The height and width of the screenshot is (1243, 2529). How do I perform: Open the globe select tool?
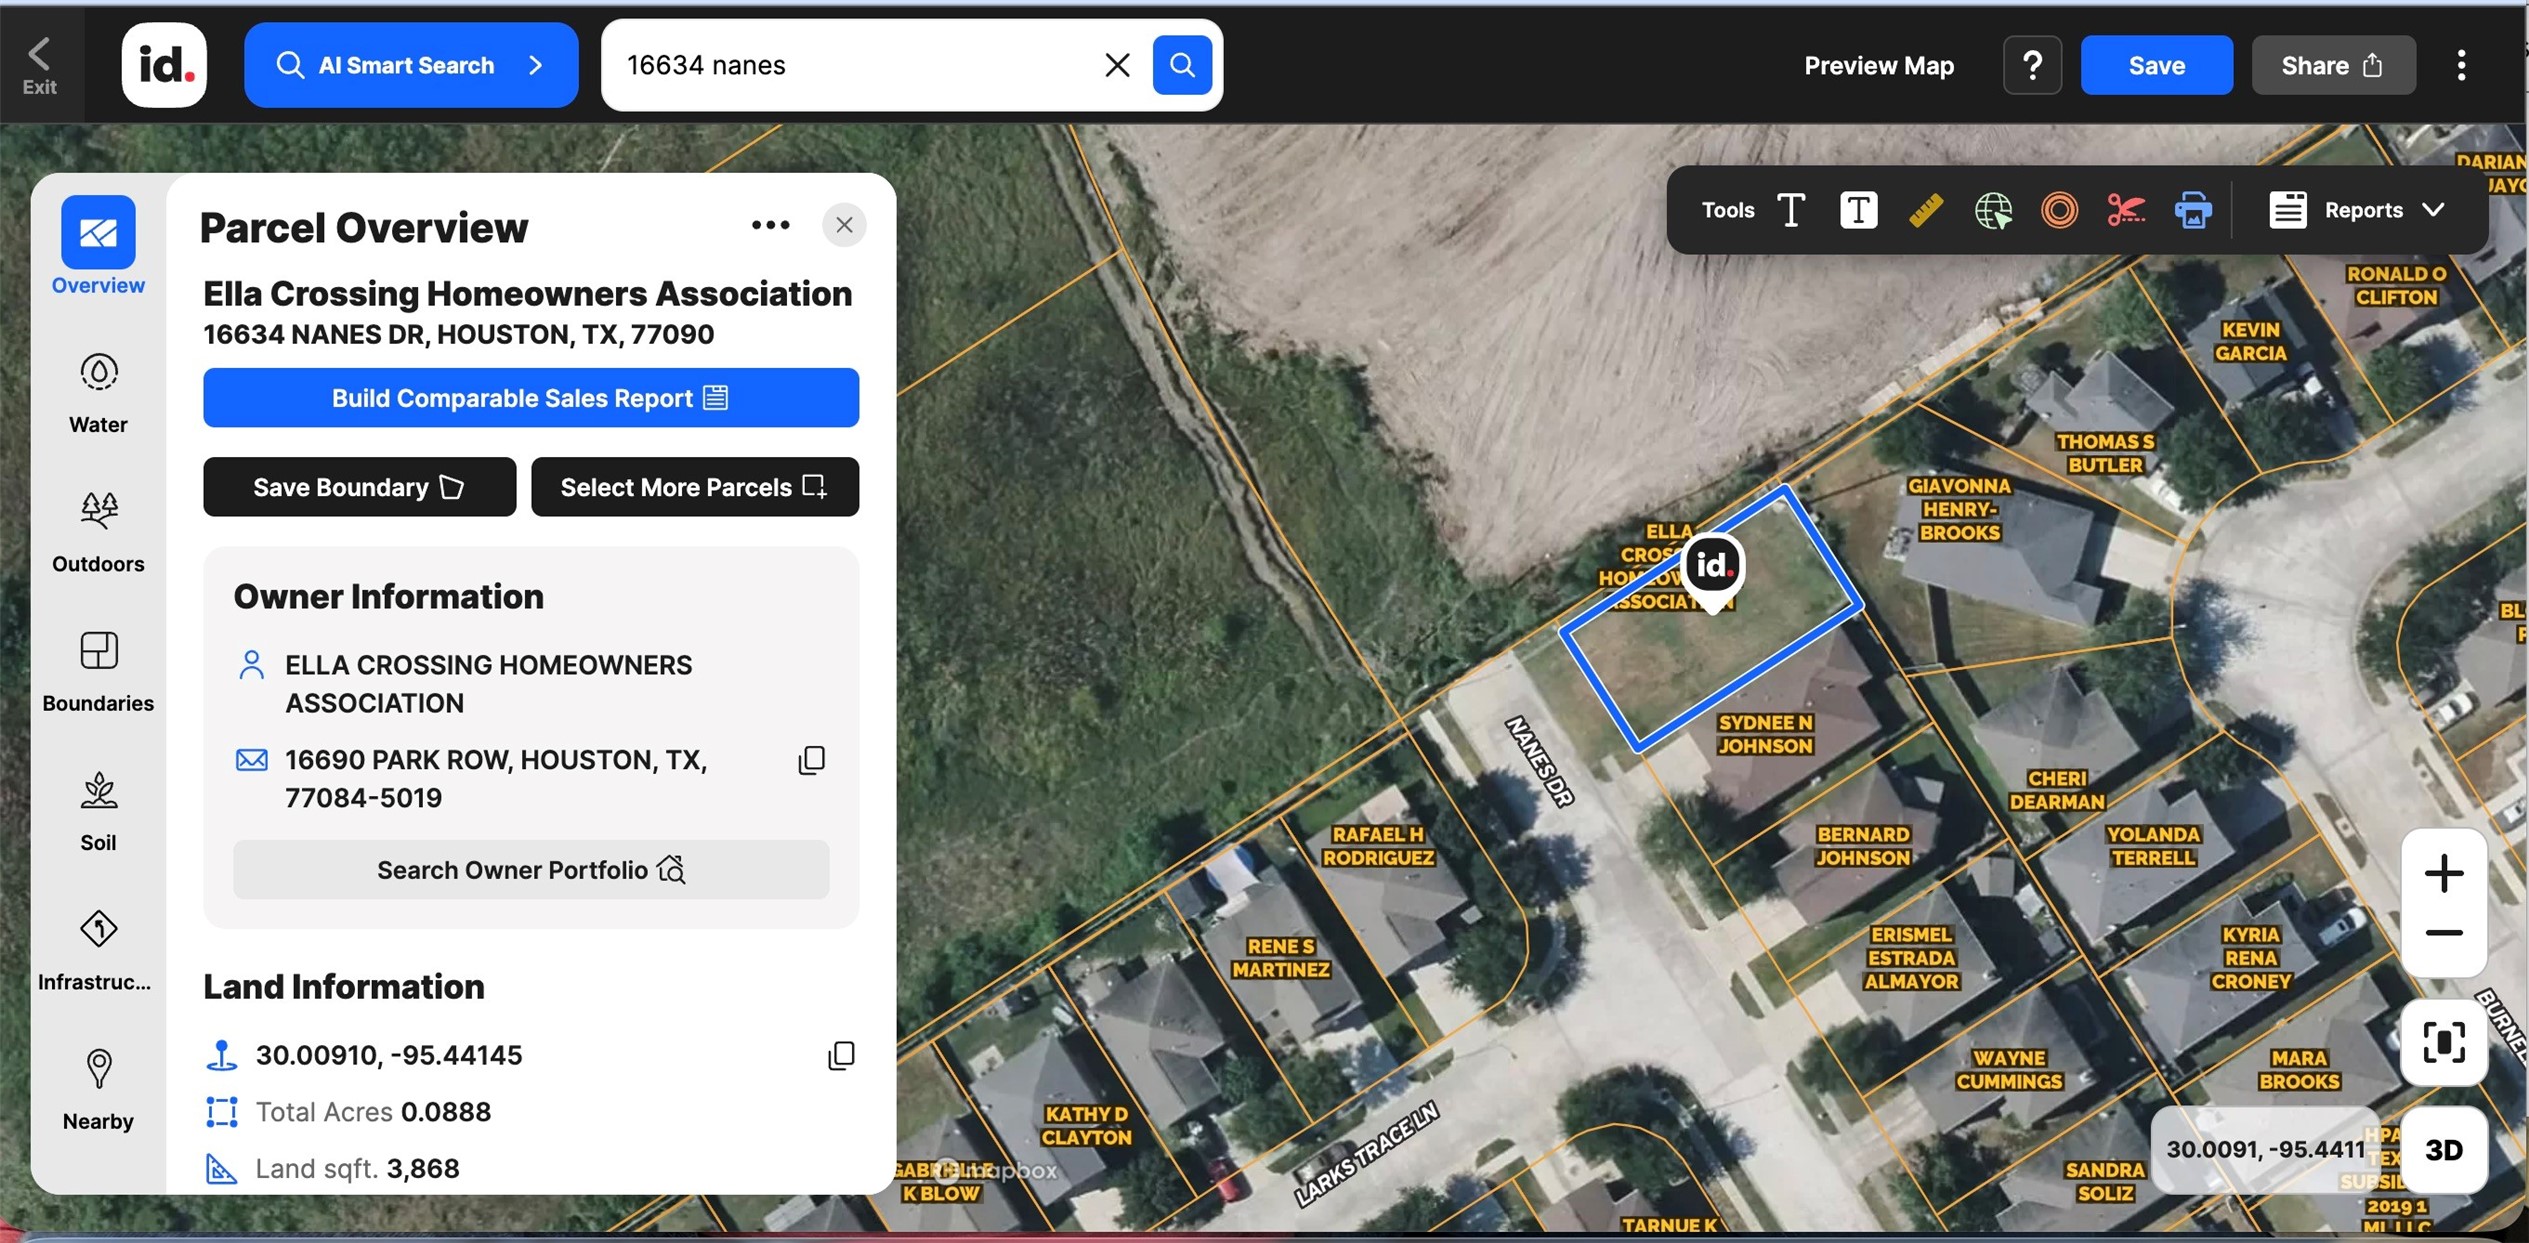coord(1993,210)
